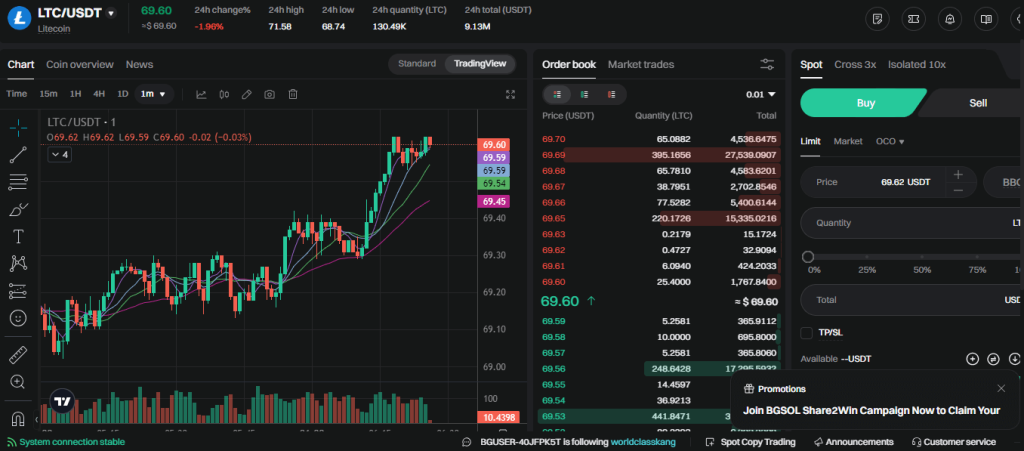Open the alert bell icon in header
The width and height of the screenshot is (1024, 451).
[x=950, y=18]
